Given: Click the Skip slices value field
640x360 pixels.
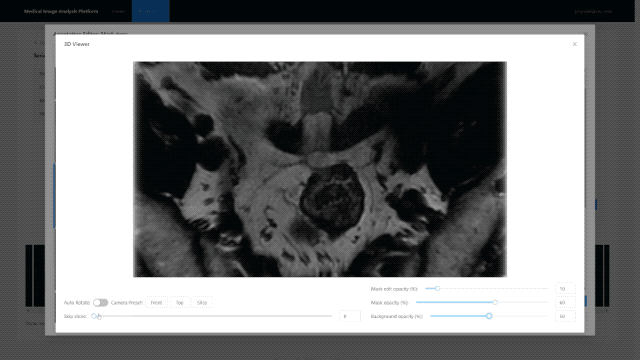Looking at the screenshot, I should [x=349, y=316].
